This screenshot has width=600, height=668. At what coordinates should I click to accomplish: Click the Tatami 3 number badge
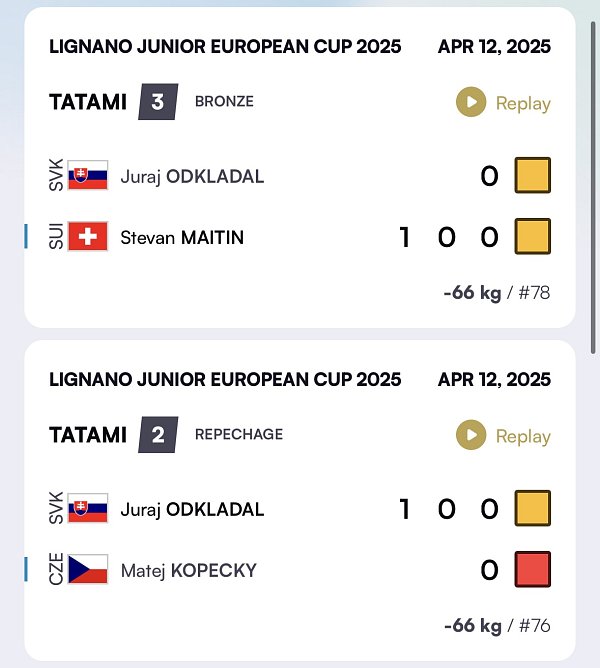coord(158,102)
